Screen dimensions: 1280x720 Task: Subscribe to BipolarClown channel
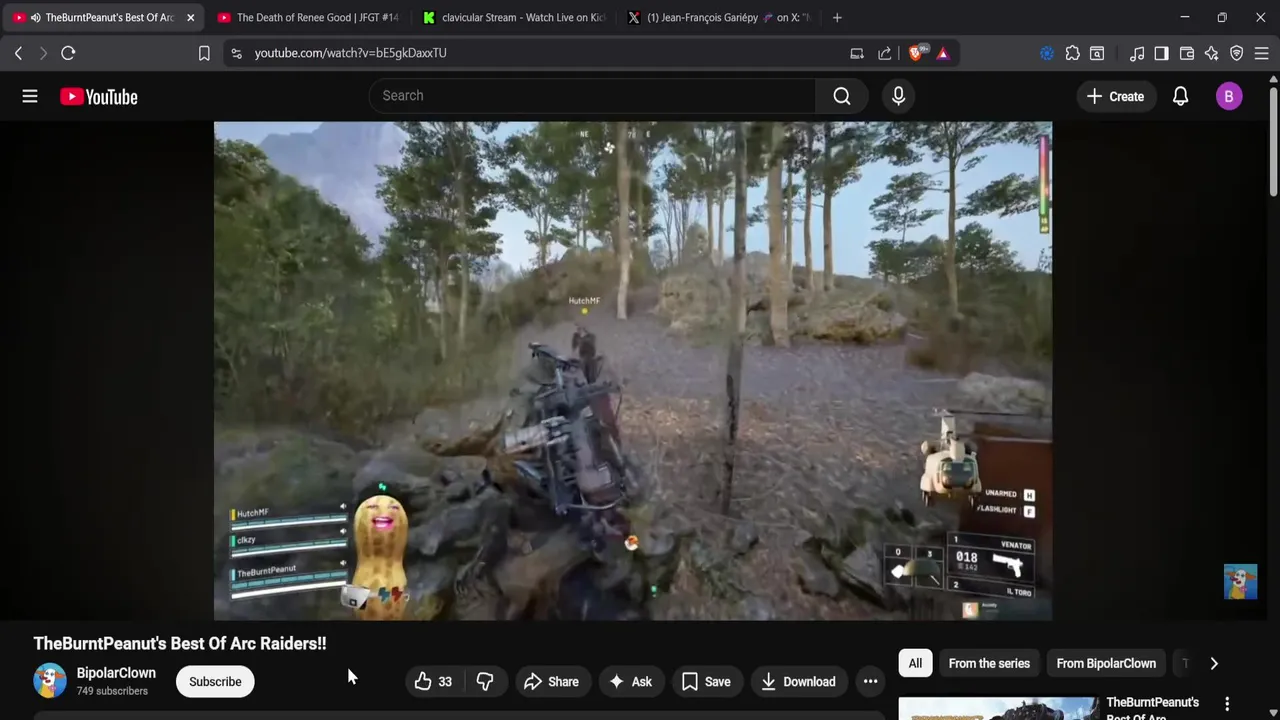tap(215, 682)
